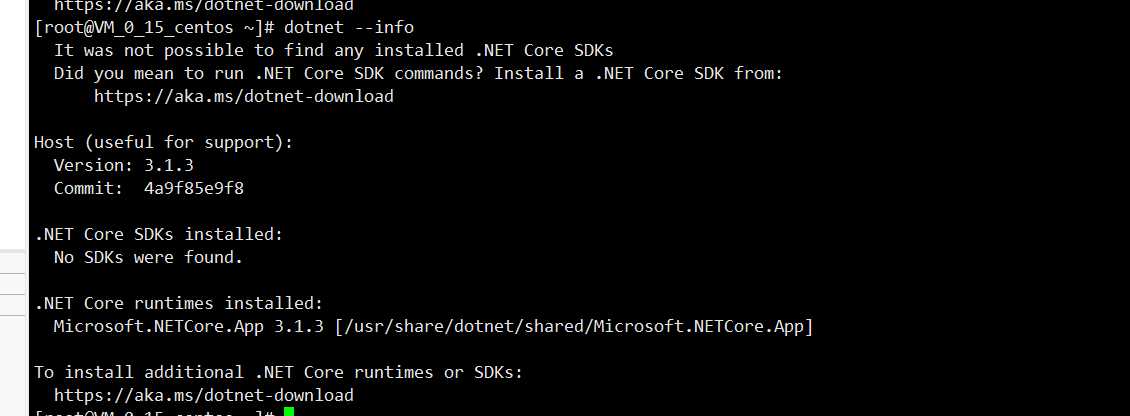Click the /usr/share/dotnet/shared/Microsoft.NETCore.App path
1130x416 pixels.
[x=574, y=327]
